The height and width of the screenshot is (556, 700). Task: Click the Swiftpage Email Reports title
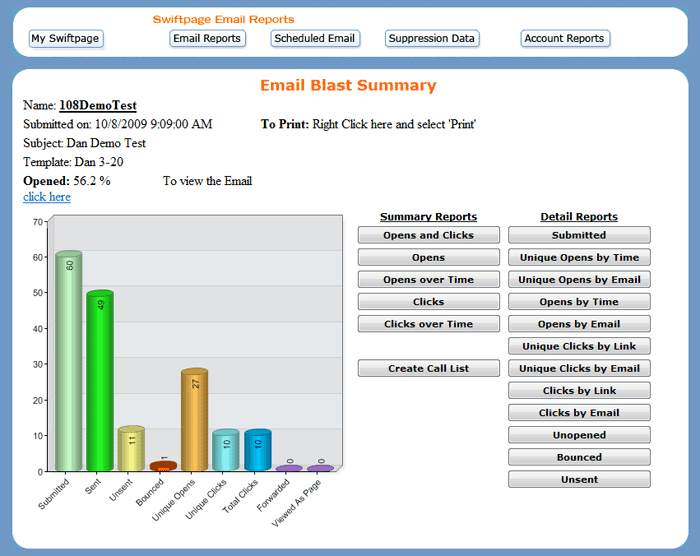[x=224, y=19]
